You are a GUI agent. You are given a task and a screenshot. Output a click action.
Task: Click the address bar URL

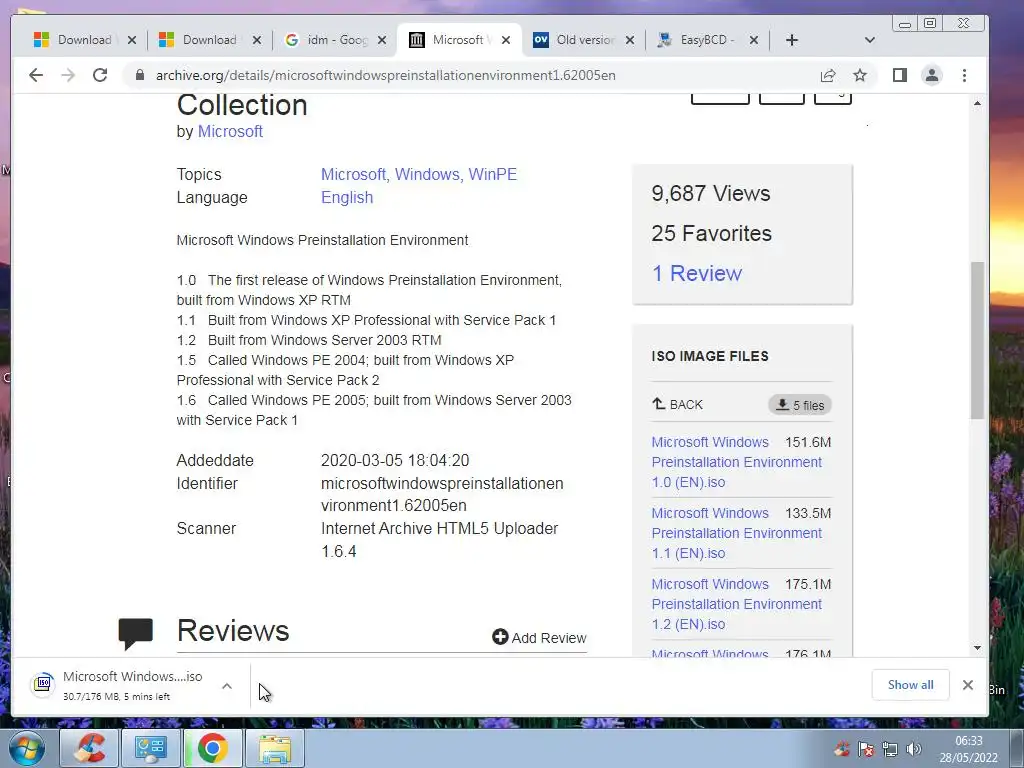385,75
